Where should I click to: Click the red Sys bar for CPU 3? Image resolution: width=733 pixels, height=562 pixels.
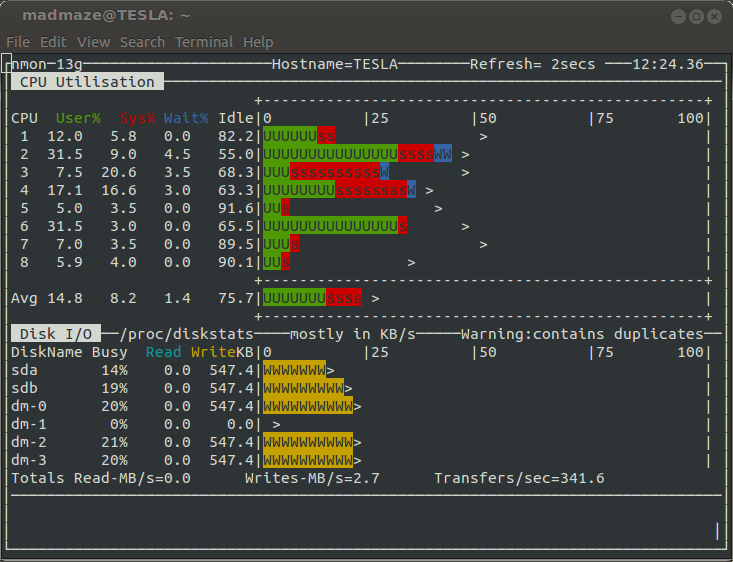[335, 173]
